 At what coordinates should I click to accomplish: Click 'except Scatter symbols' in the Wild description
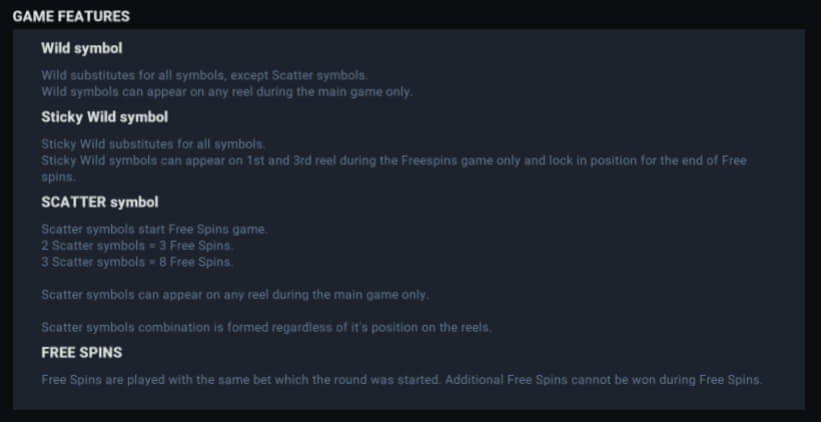point(299,75)
